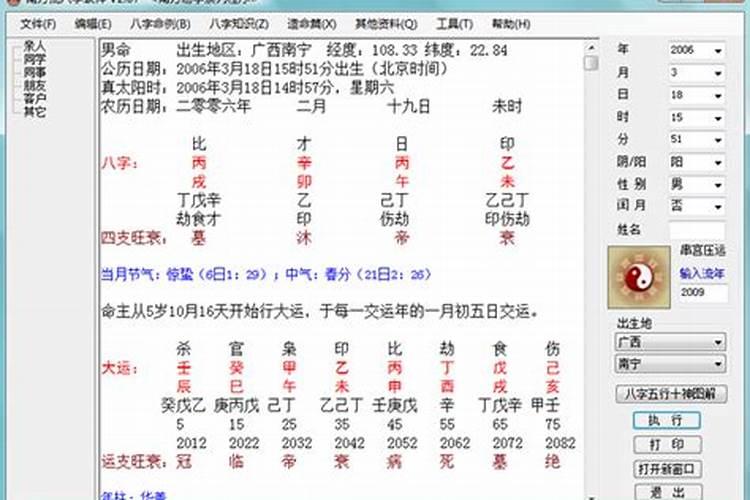
Task: Open the 编辑(E) menu
Action: click(x=93, y=24)
